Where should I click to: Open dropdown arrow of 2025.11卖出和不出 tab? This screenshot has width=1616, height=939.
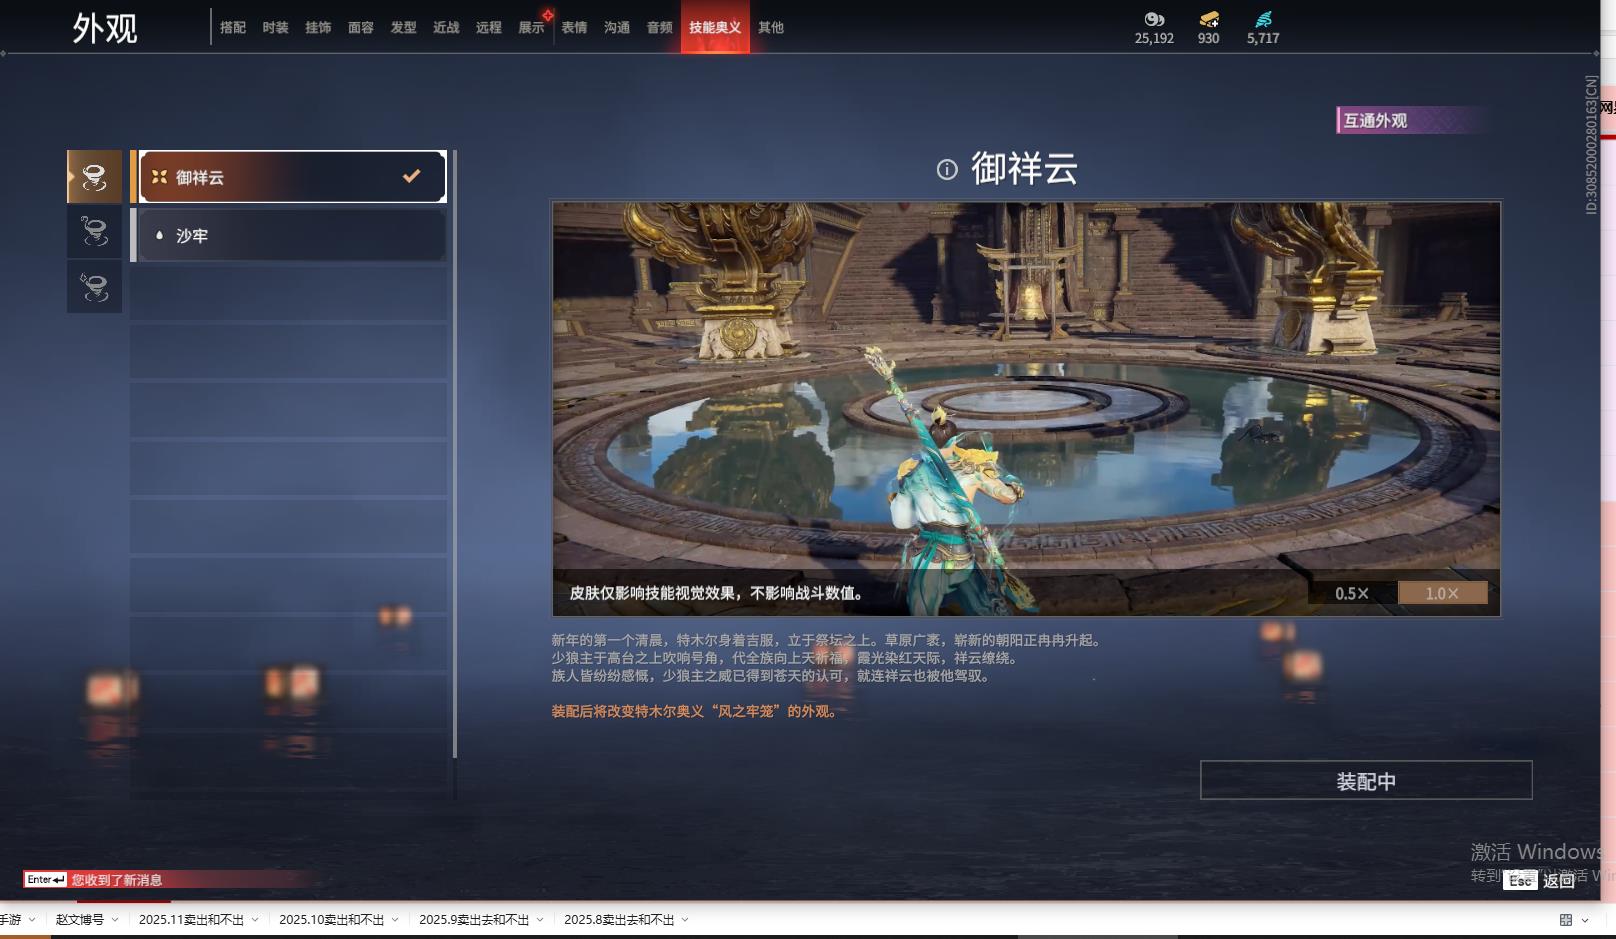pos(255,920)
